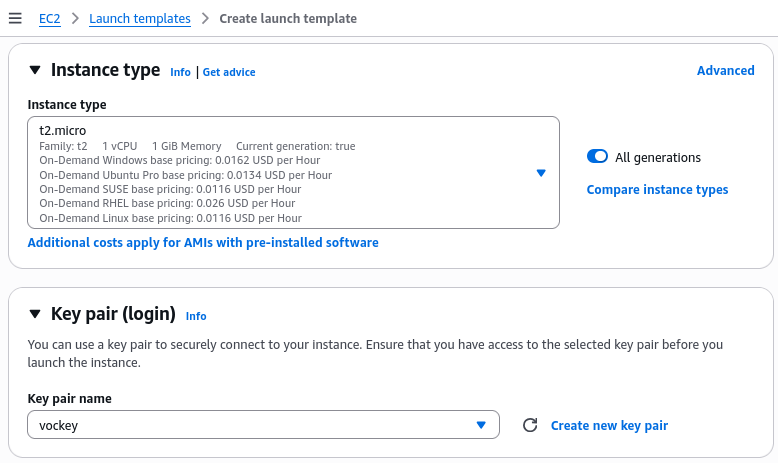This screenshot has width=778, height=463.
Task: Open the instance type dropdown arrow
Action: [x=541, y=173]
